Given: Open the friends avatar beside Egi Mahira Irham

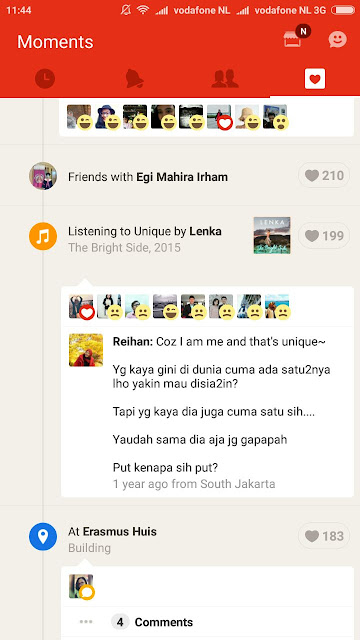Looking at the screenshot, I should click(43, 176).
